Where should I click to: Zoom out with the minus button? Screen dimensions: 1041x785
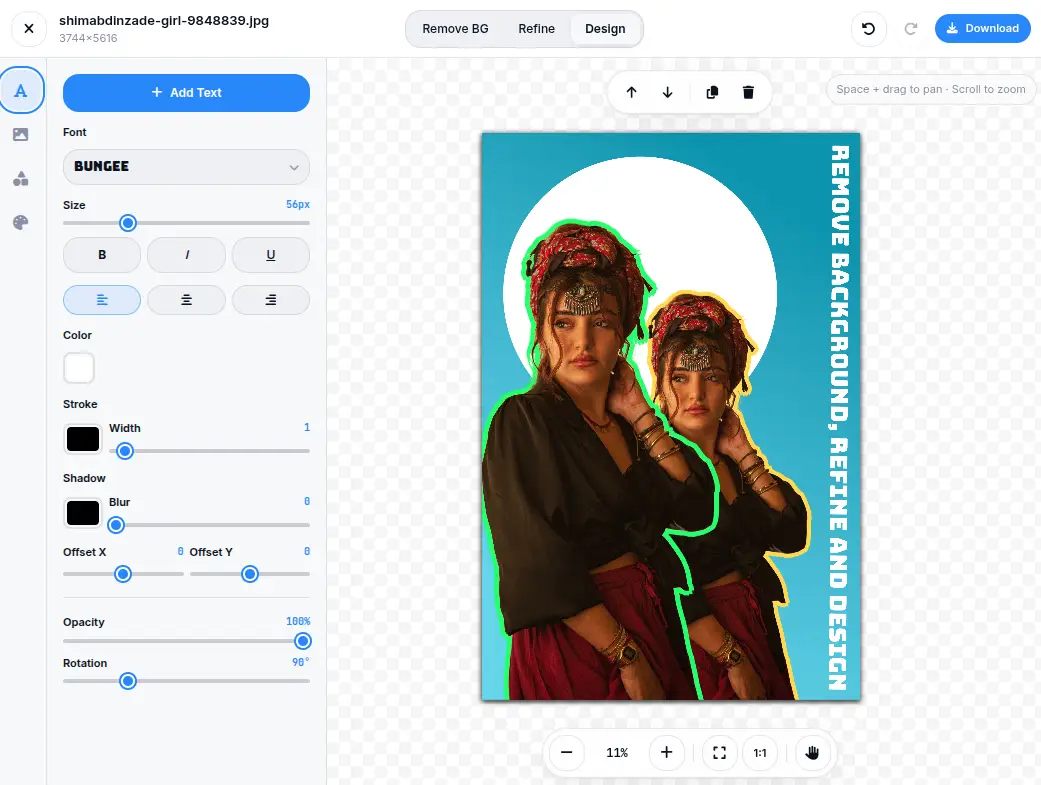point(566,752)
